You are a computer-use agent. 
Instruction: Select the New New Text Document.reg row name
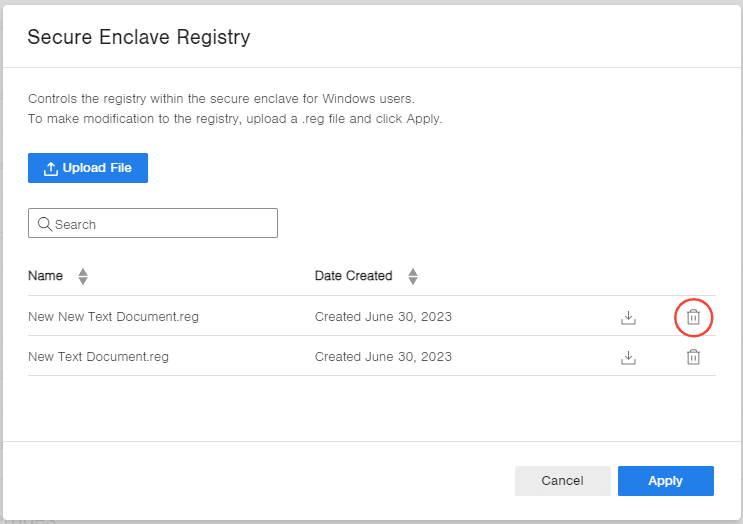point(113,317)
